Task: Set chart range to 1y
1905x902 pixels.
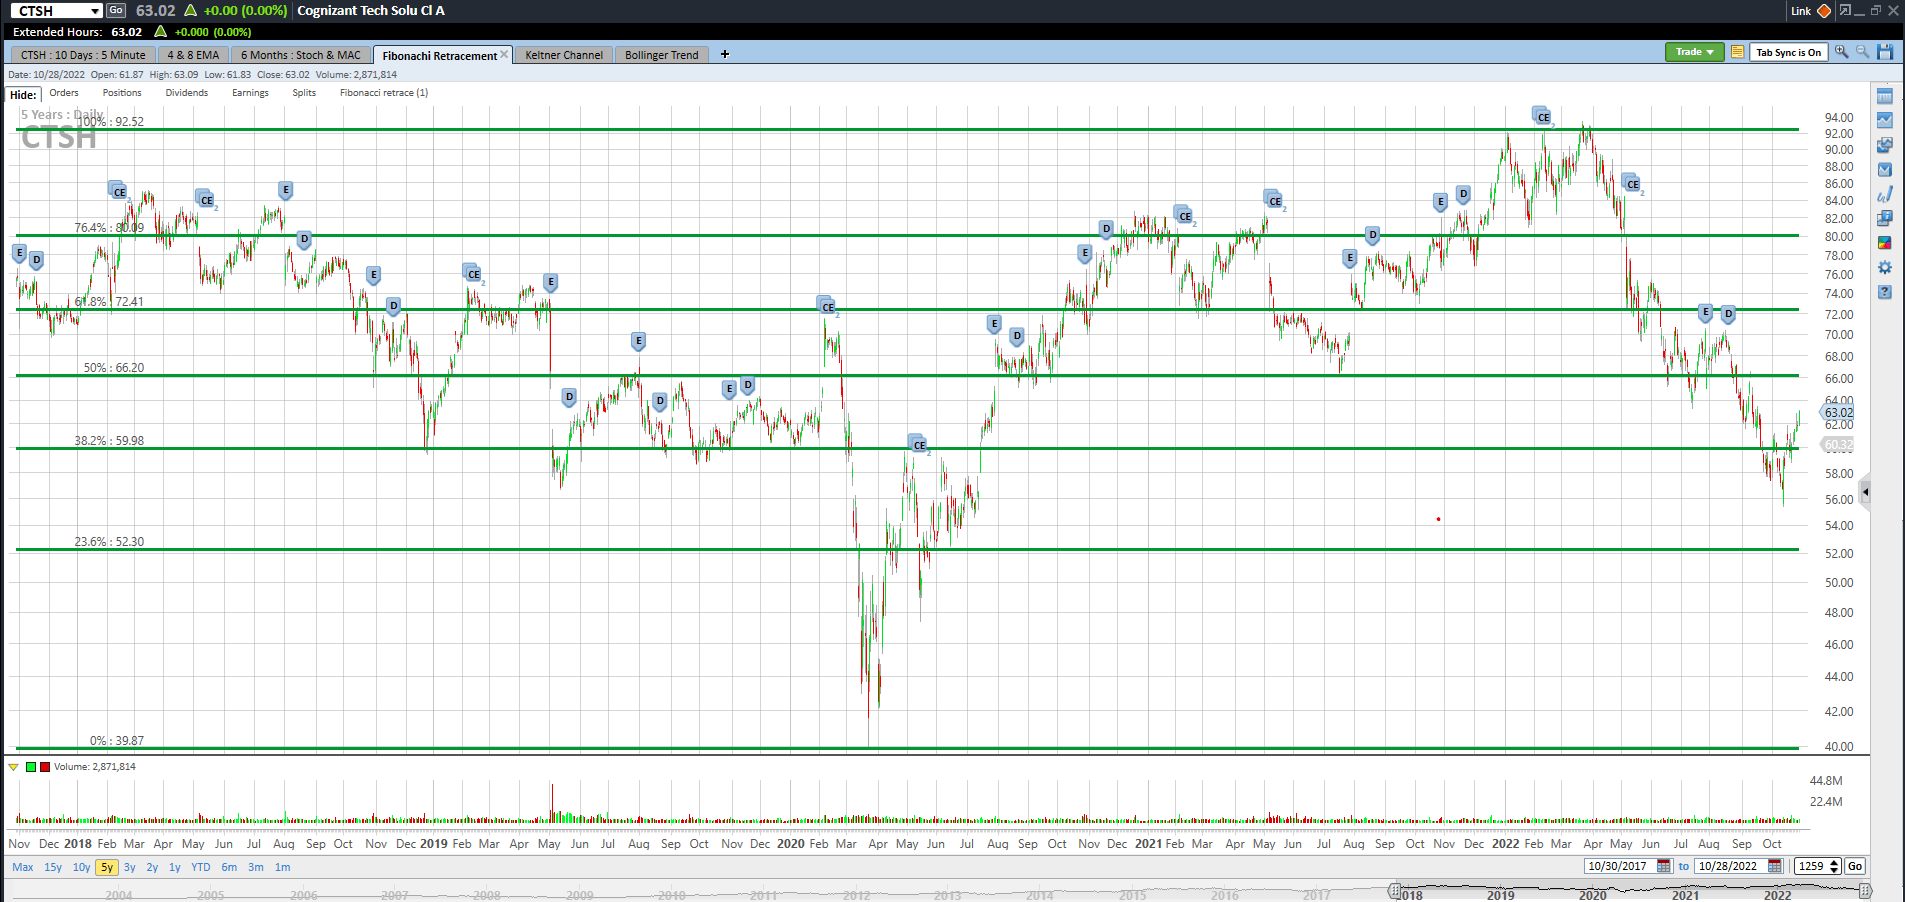Action: pyautogui.click(x=175, y=867)
